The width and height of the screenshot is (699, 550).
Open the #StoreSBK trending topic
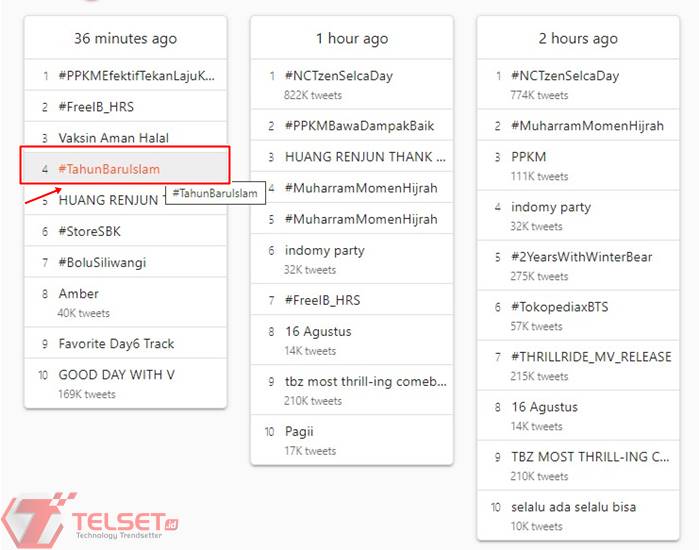(x=92, y=231)
